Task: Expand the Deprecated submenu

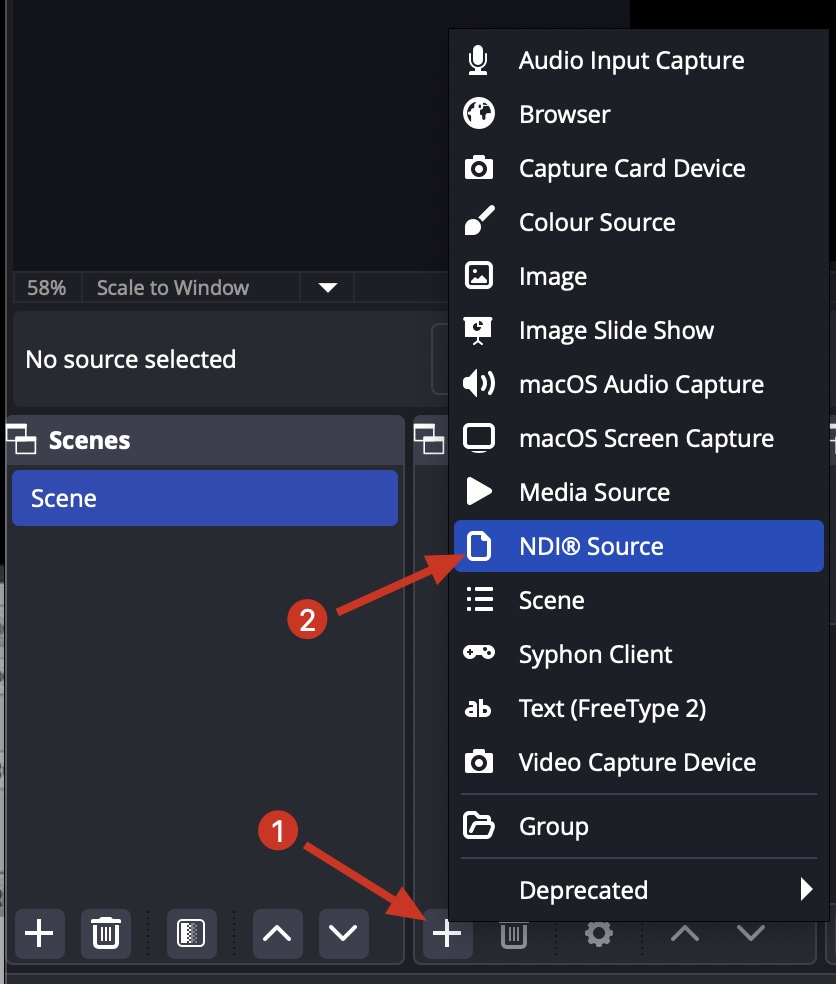Action: tap(582, 890)
